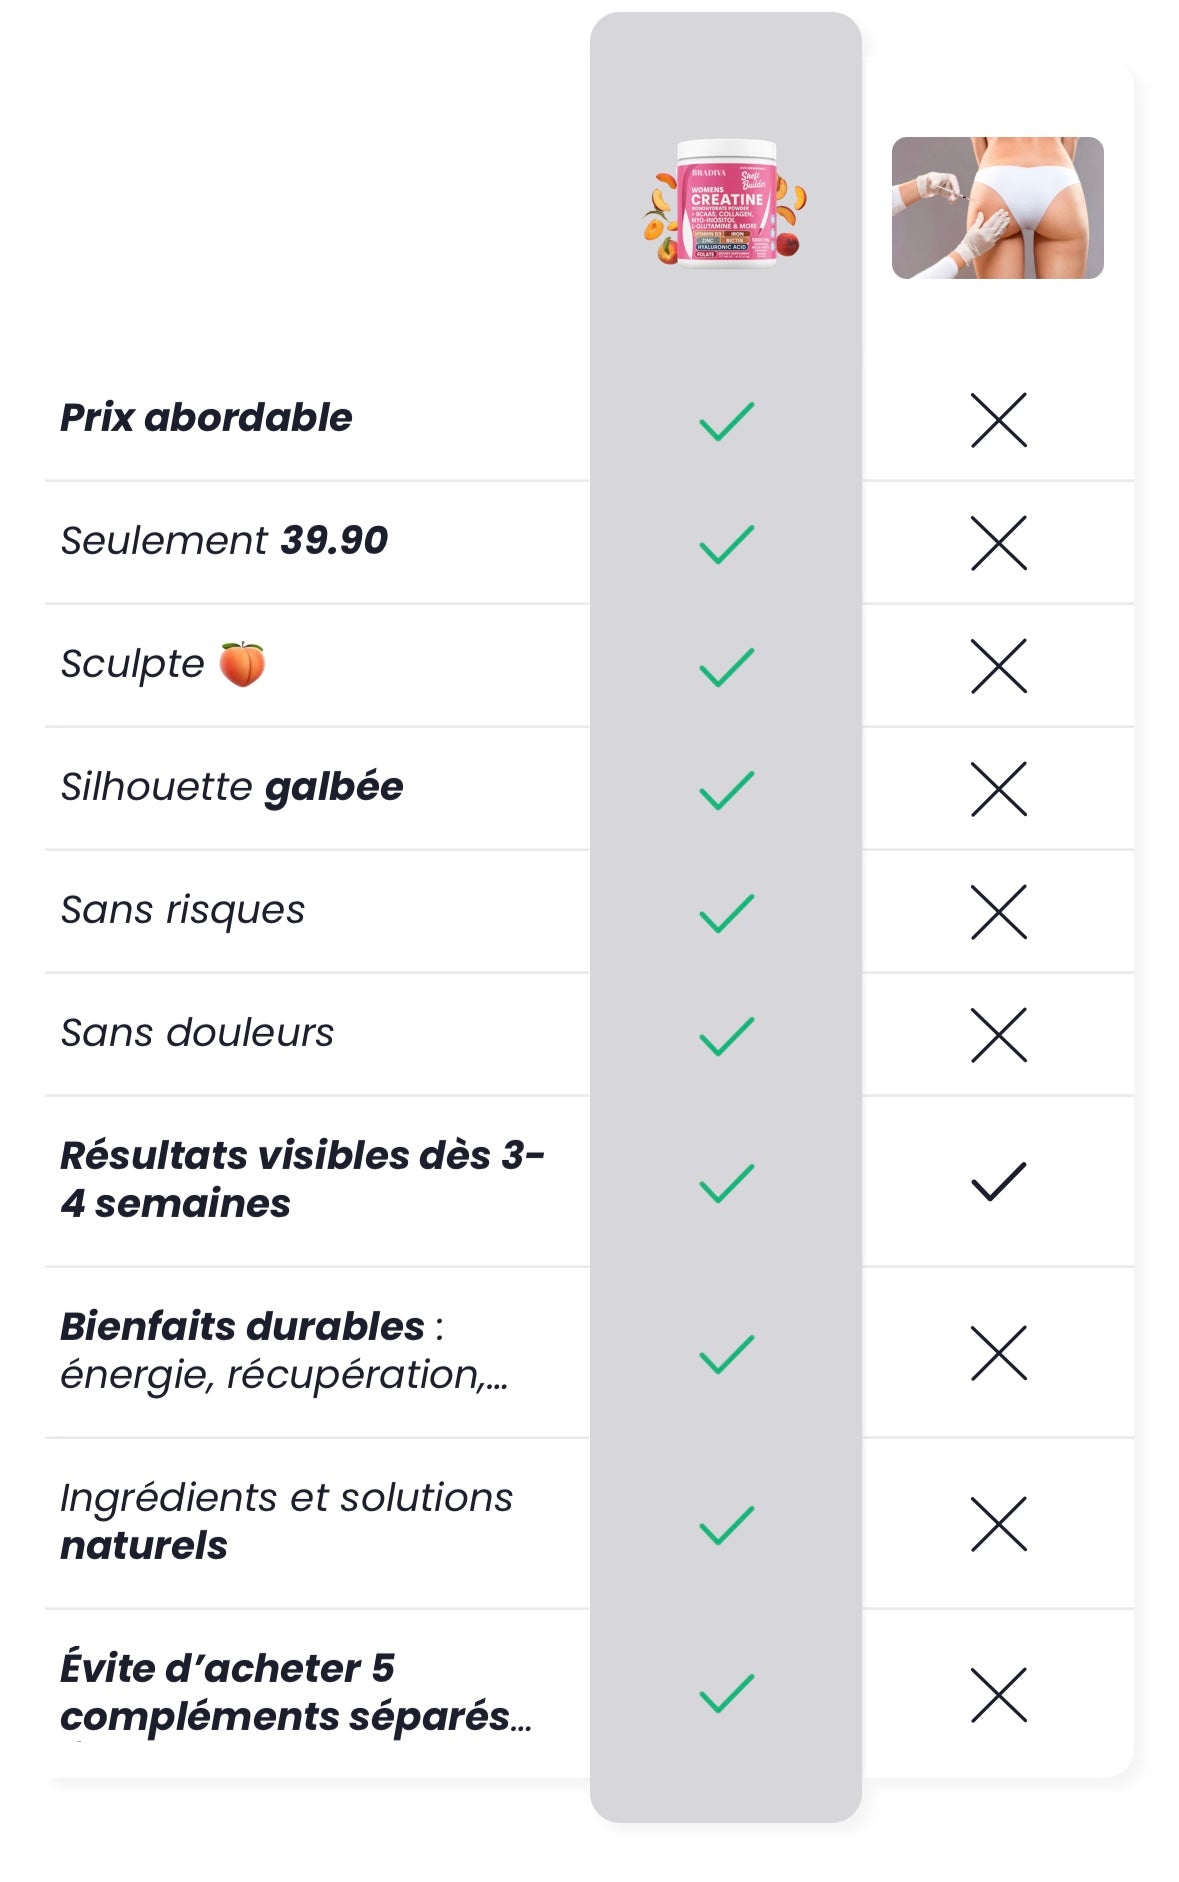The height and width of the screenshot is (1882, 1179).
Task: Click the injection procedure photo
Action: [997, 208]
